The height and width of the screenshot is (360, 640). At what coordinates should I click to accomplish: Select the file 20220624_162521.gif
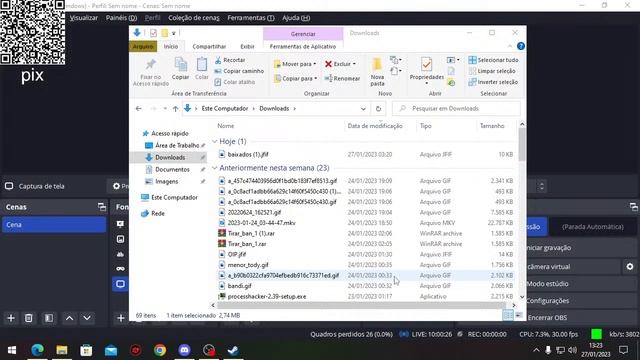[x=254, y=212]
